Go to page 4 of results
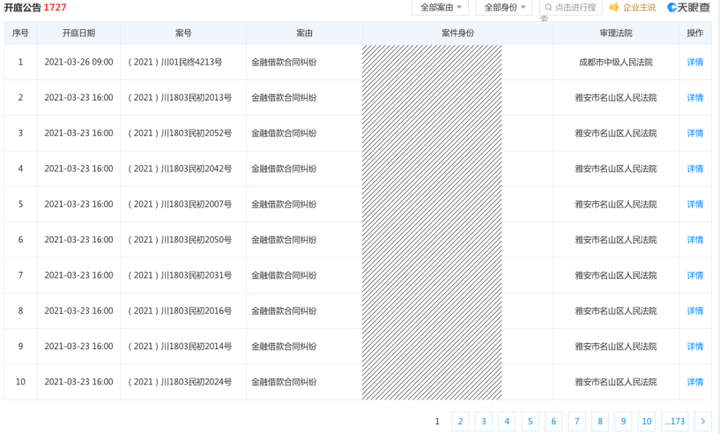720x434 pixels. click(x=507, y=421)
